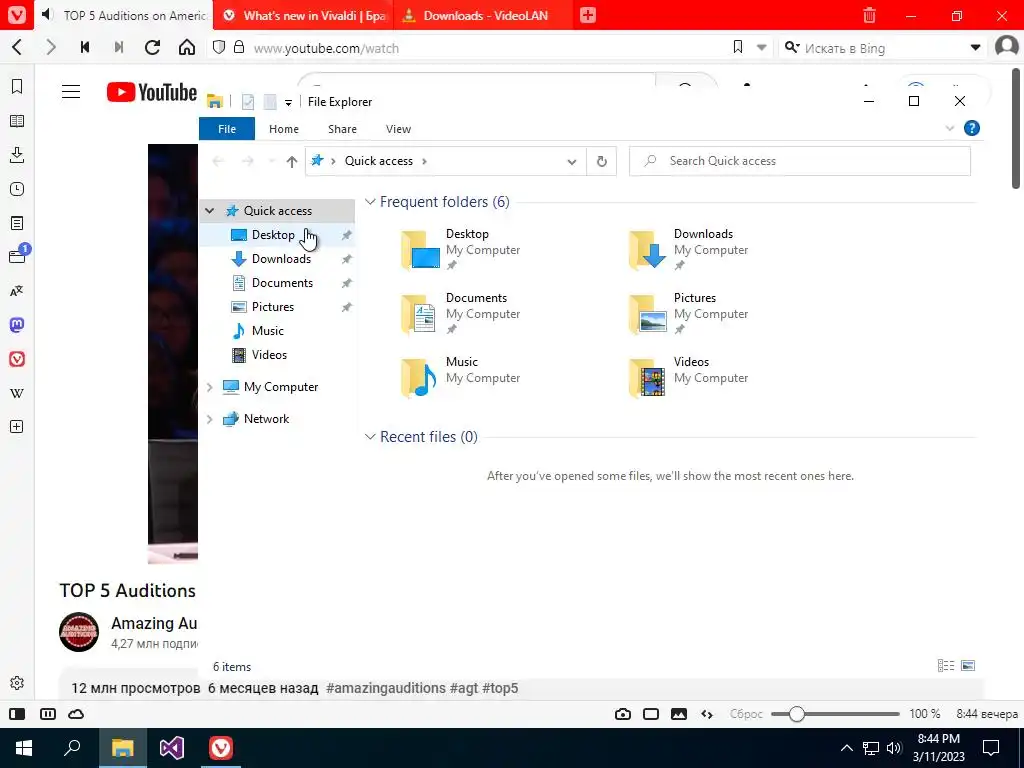Open File Explorer help question mark
Image resolution: width=1024 pixels, height=768 pixels.
(972, 129)
